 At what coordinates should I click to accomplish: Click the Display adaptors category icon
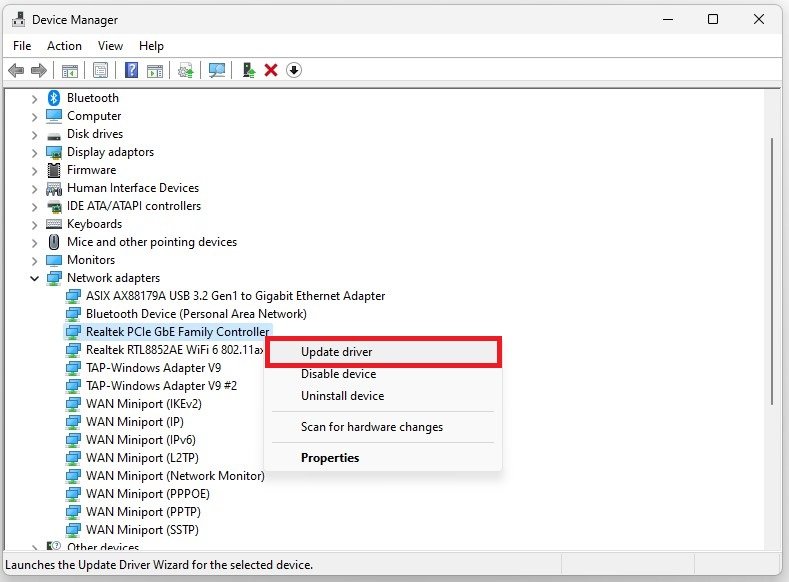[54, 152]
